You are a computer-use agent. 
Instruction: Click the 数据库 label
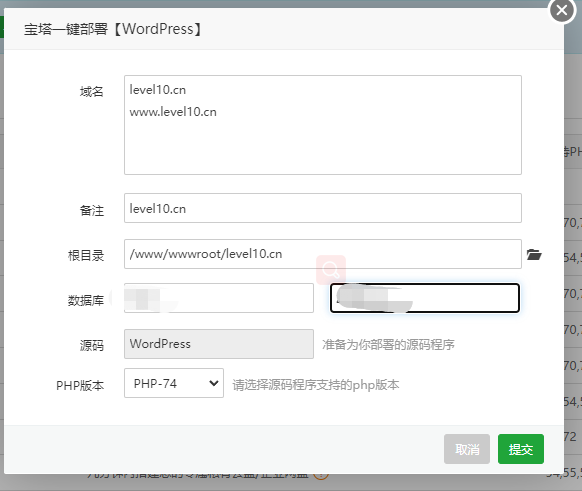pos(86,300)
